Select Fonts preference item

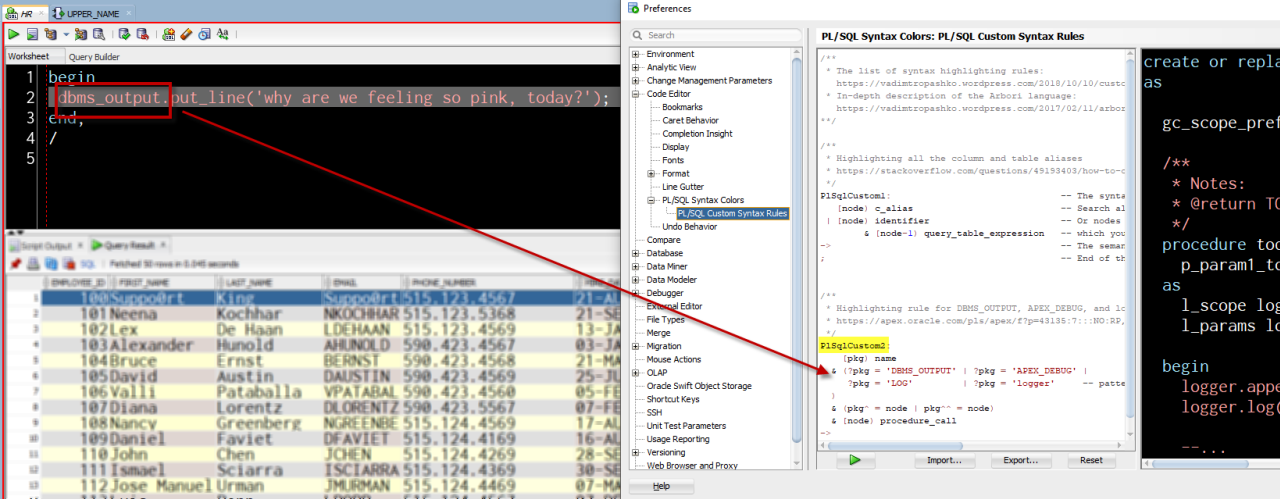pyautogui.click(x=673, y=160)
